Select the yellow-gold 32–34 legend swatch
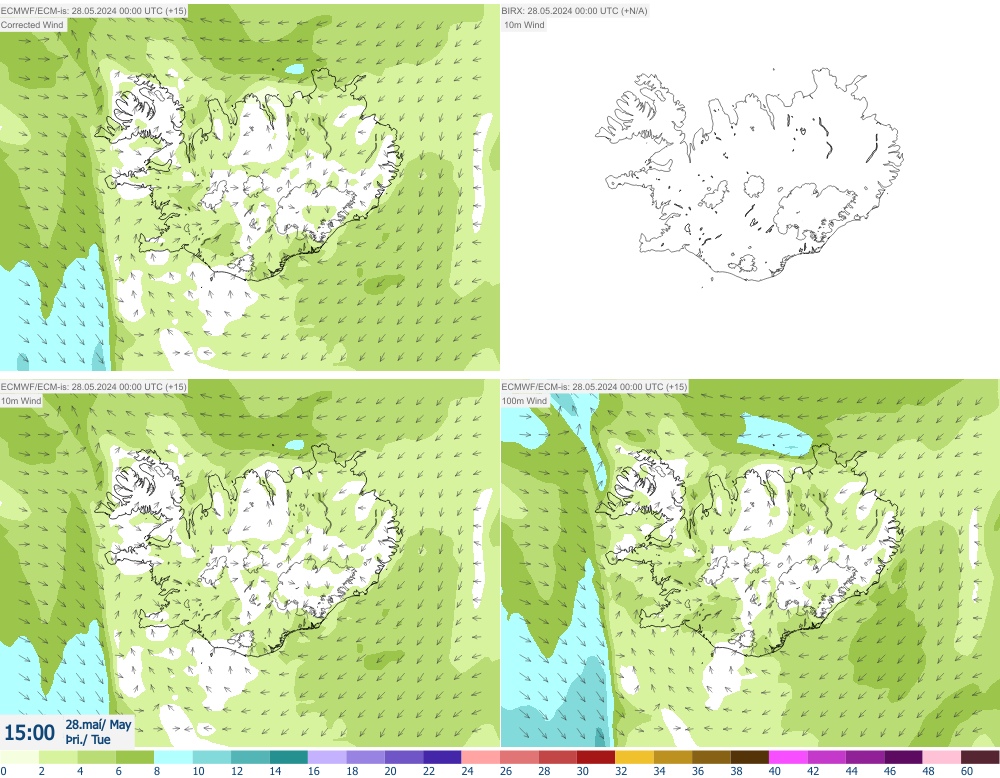 634,757
